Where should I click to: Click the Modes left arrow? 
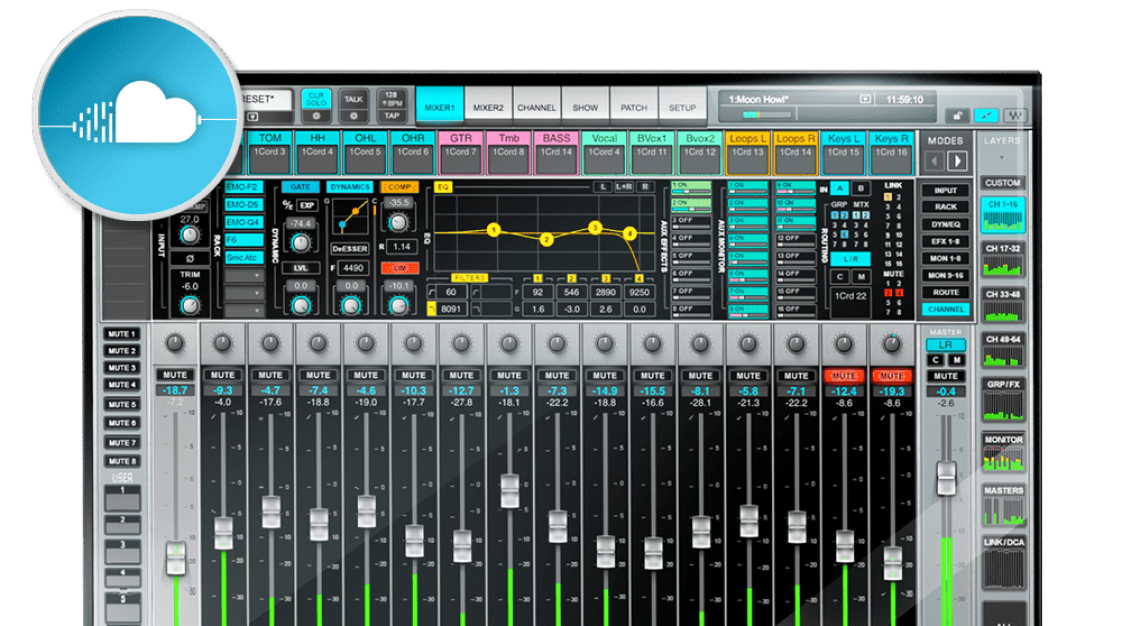tap(935, 160)
